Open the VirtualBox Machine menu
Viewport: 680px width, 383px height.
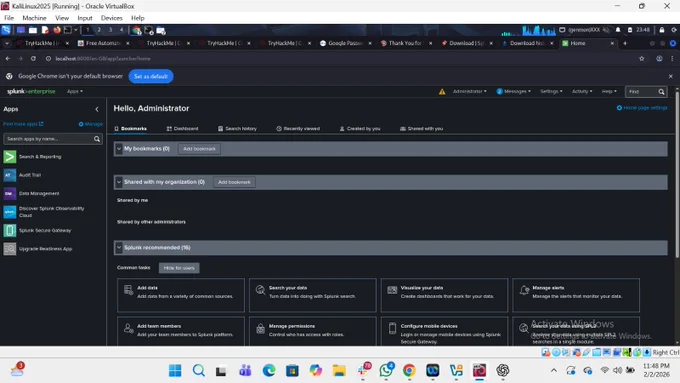click(x=34, y=18)
